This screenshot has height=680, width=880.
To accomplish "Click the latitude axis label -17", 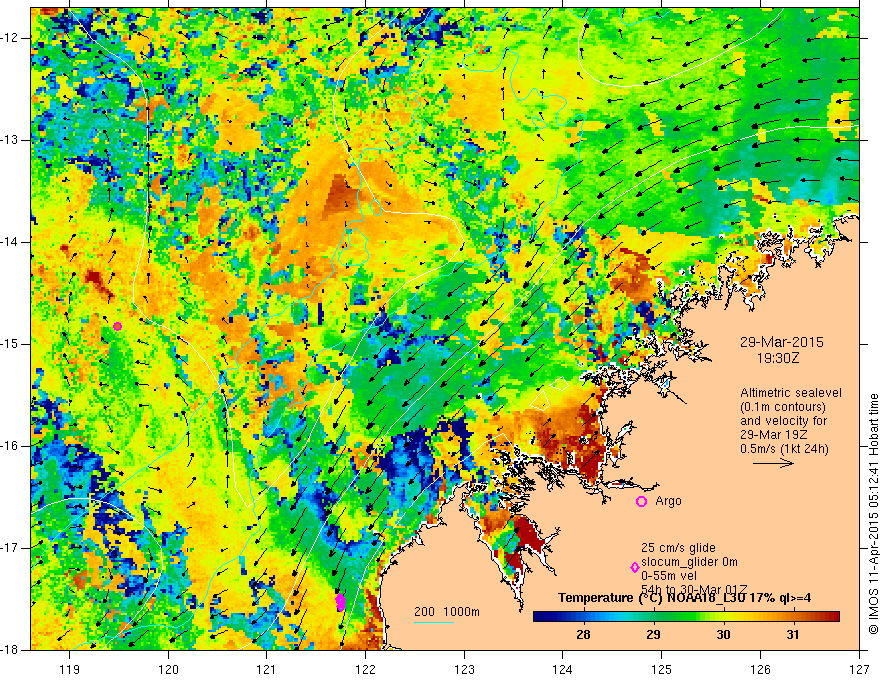I will (11, 548).
